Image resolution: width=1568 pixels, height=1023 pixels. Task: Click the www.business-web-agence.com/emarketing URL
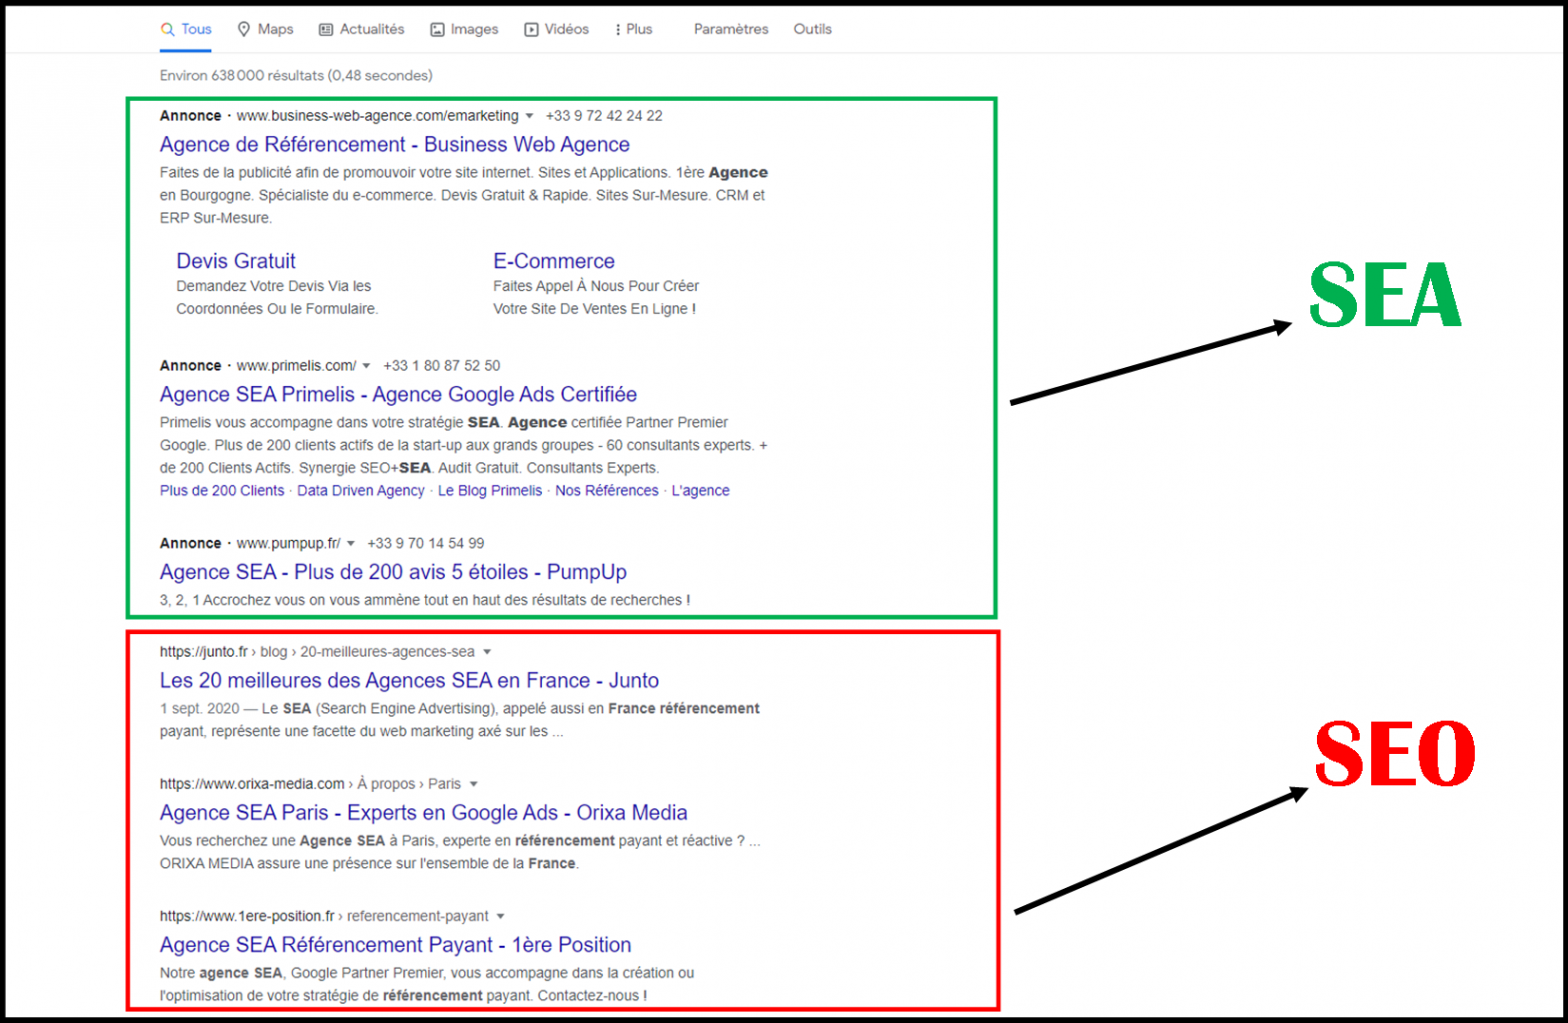[378, 116]
